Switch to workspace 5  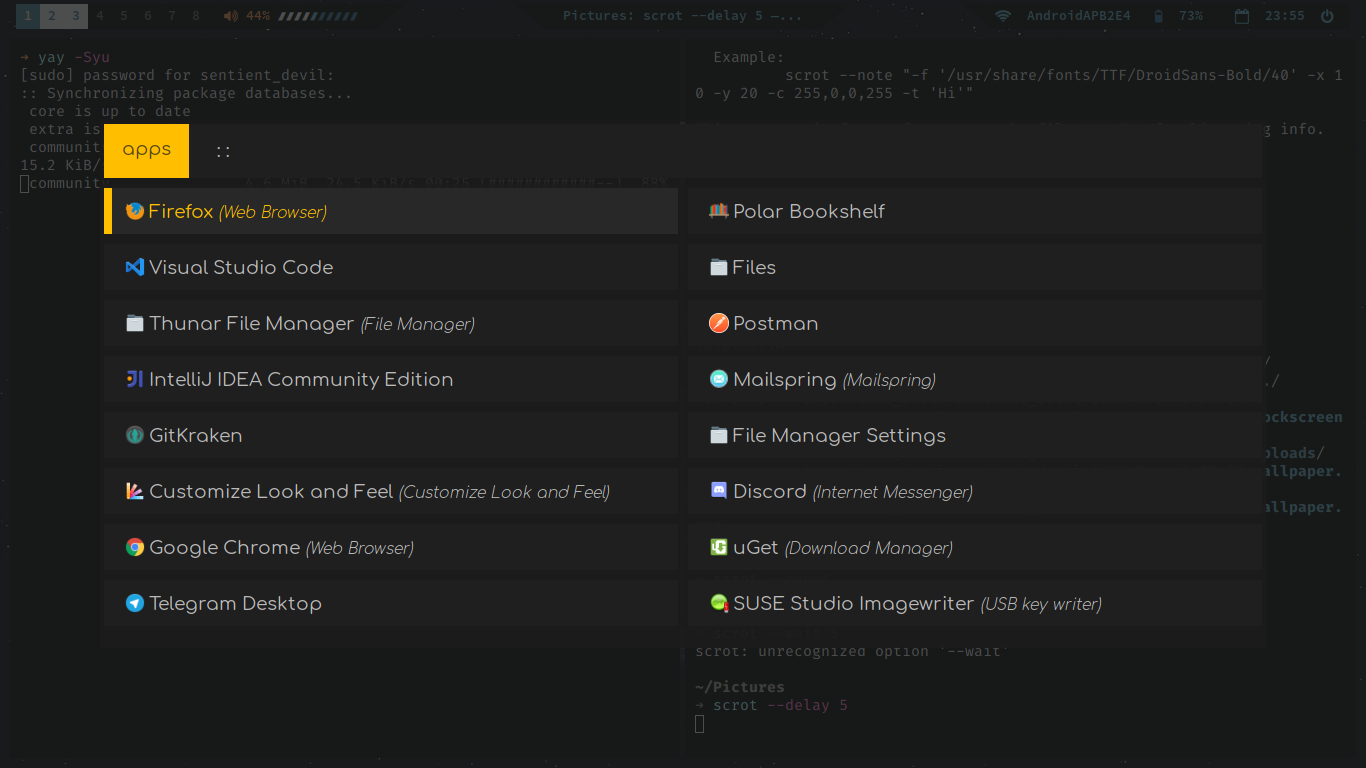pyautogui.click(x=124, y=16)
